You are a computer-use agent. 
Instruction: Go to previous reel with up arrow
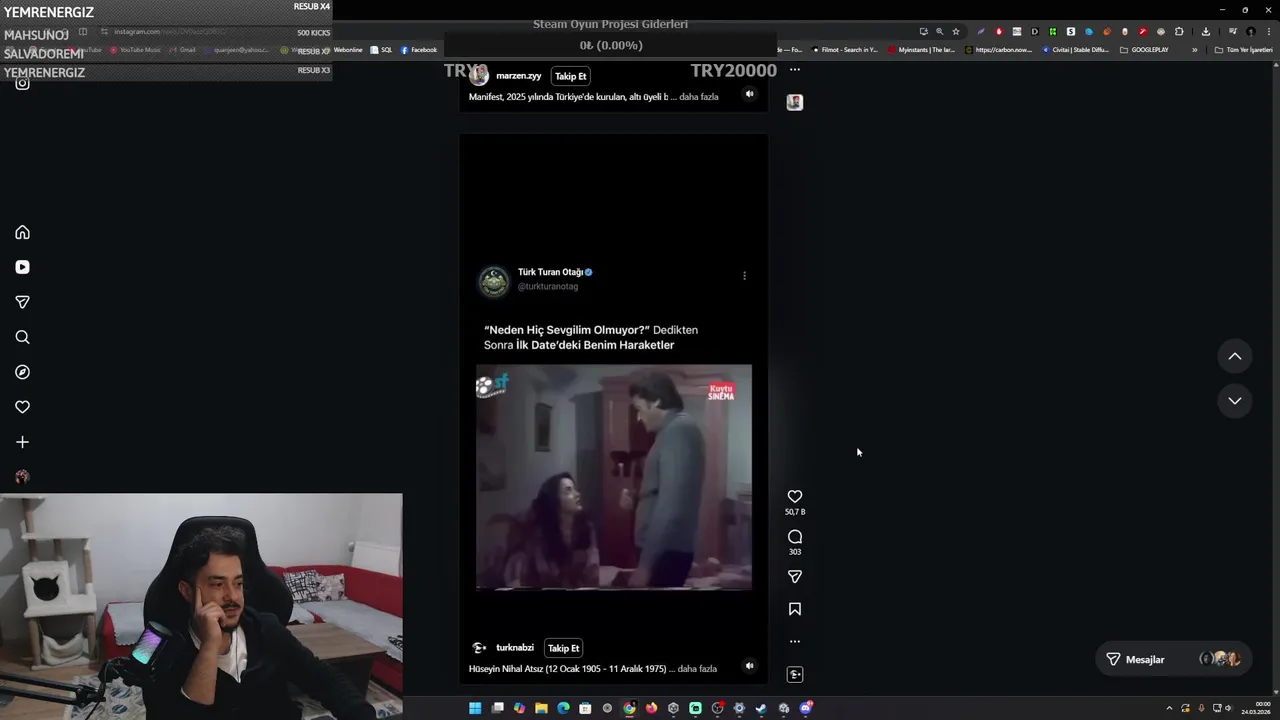click(x=1235, y=356)
